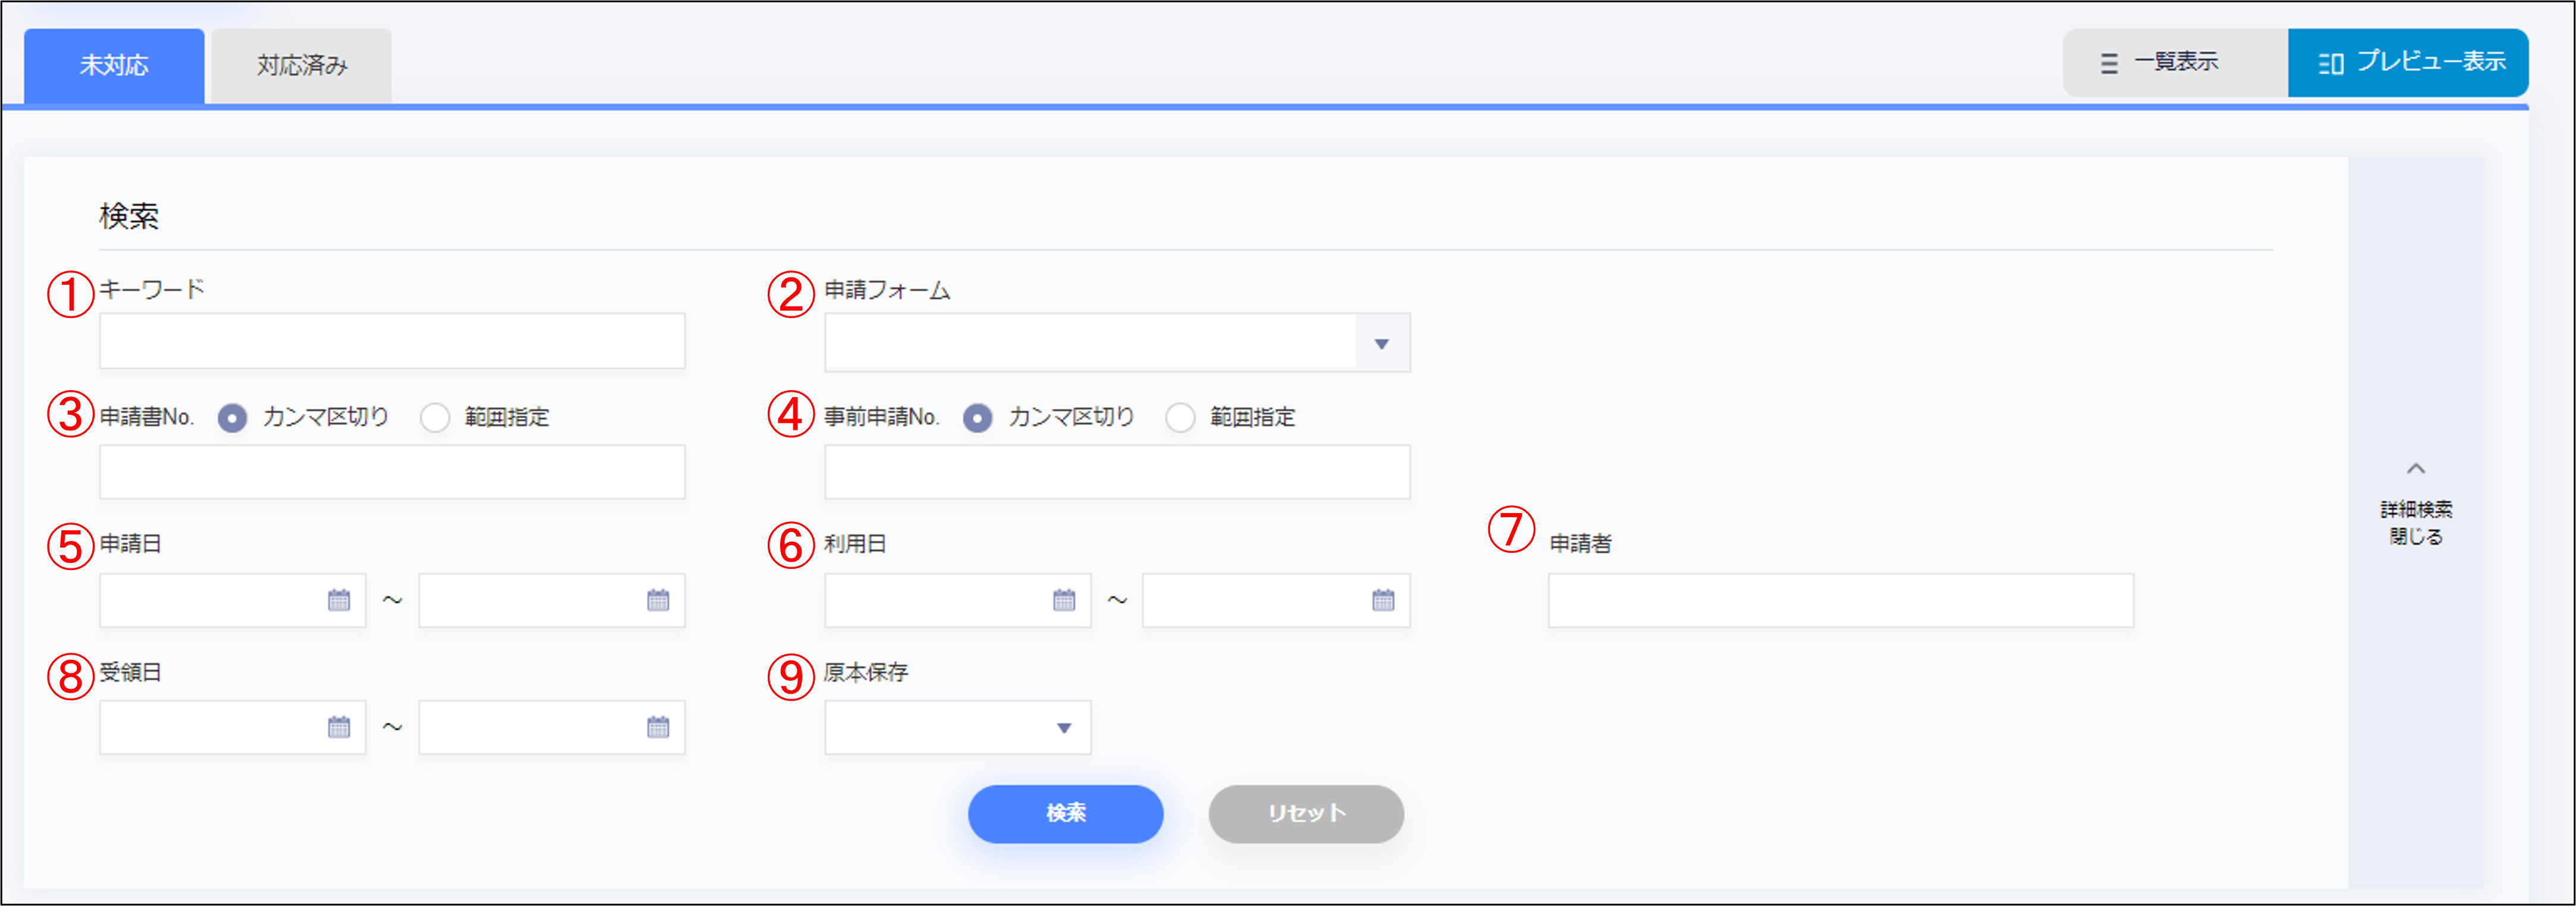2576x906 pixels.
Task: Open calendar for 利用日 start date
Action: tap(1064, 600)
